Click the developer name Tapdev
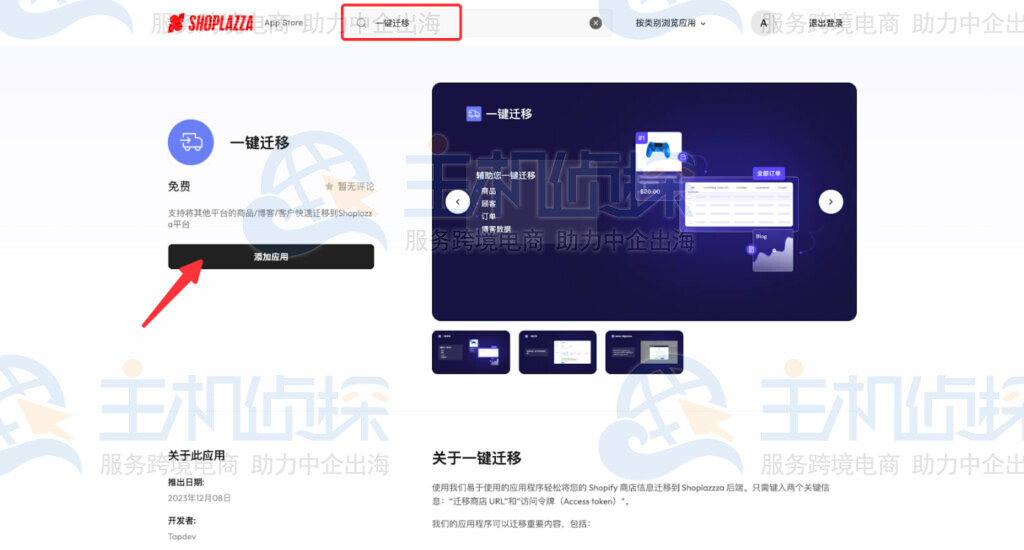Screen dimensions: 1024x550 [182, 536]
